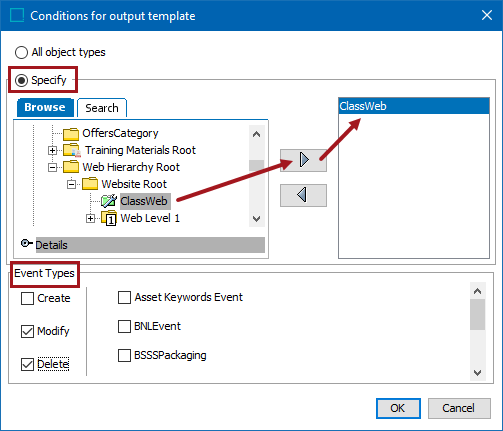The image size is (503, 431).
Task: Tick the BNLEvent checkbox
Action: pyautogui.click(x=124, y=326)
